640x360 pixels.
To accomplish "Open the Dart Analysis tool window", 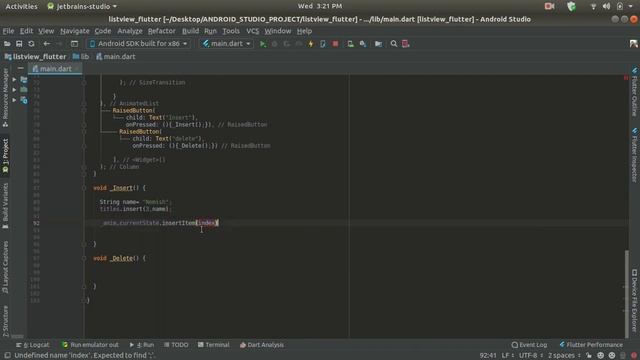I will pos(262,345).
